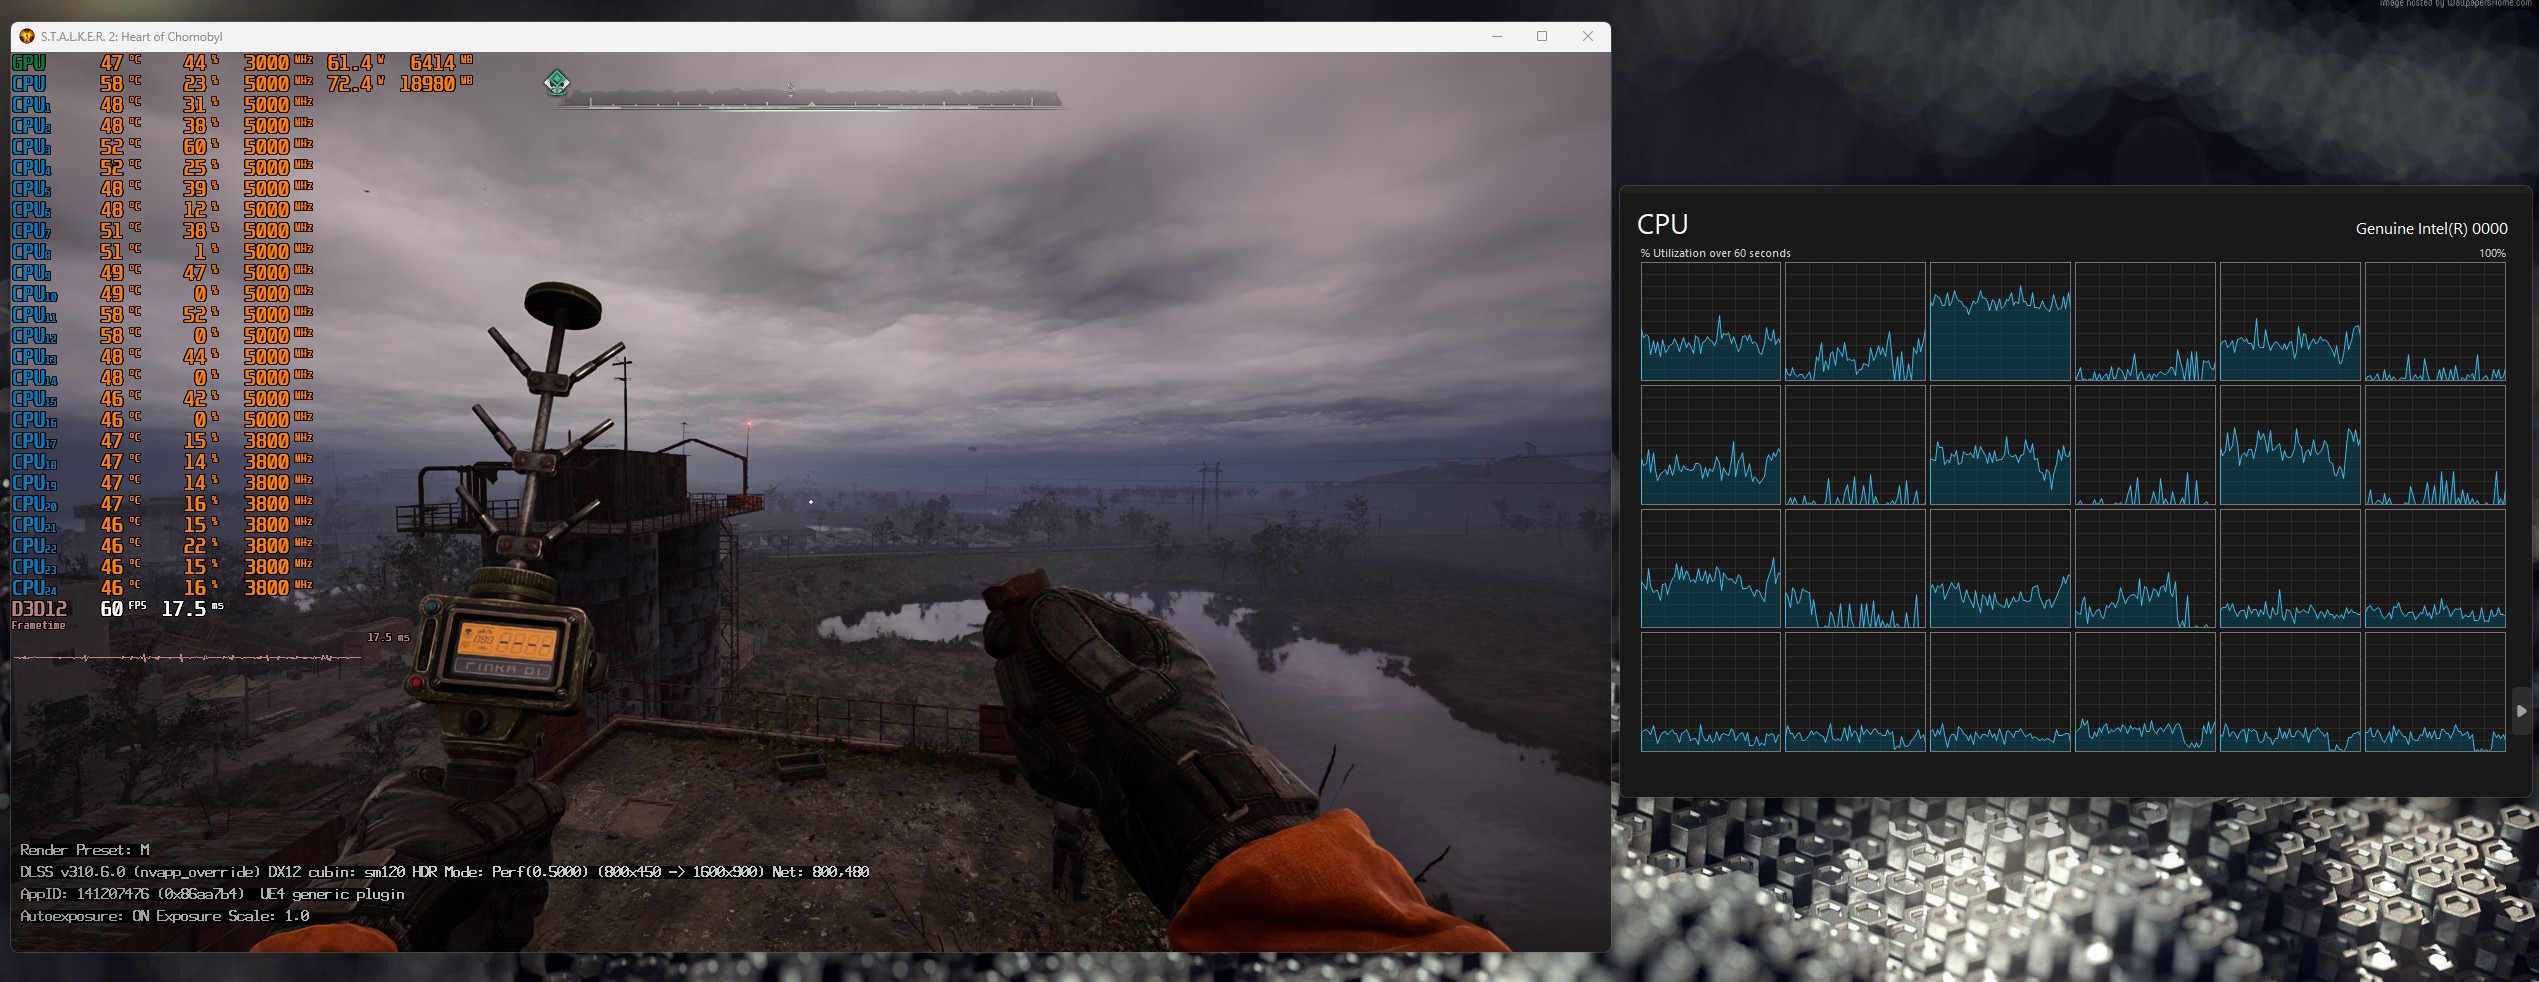This screenshot has height=982, width=2539.
Task: Click the "72.4" CPU power reading
Action: pos(350,84)
